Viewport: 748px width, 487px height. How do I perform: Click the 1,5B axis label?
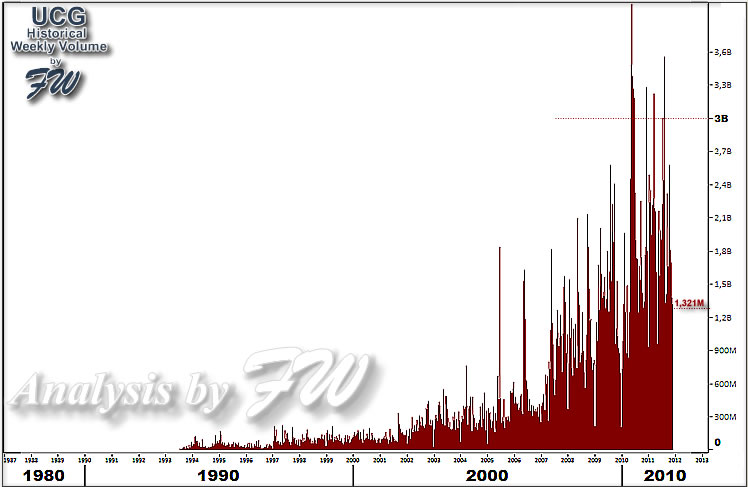click(x=723, y=284)
